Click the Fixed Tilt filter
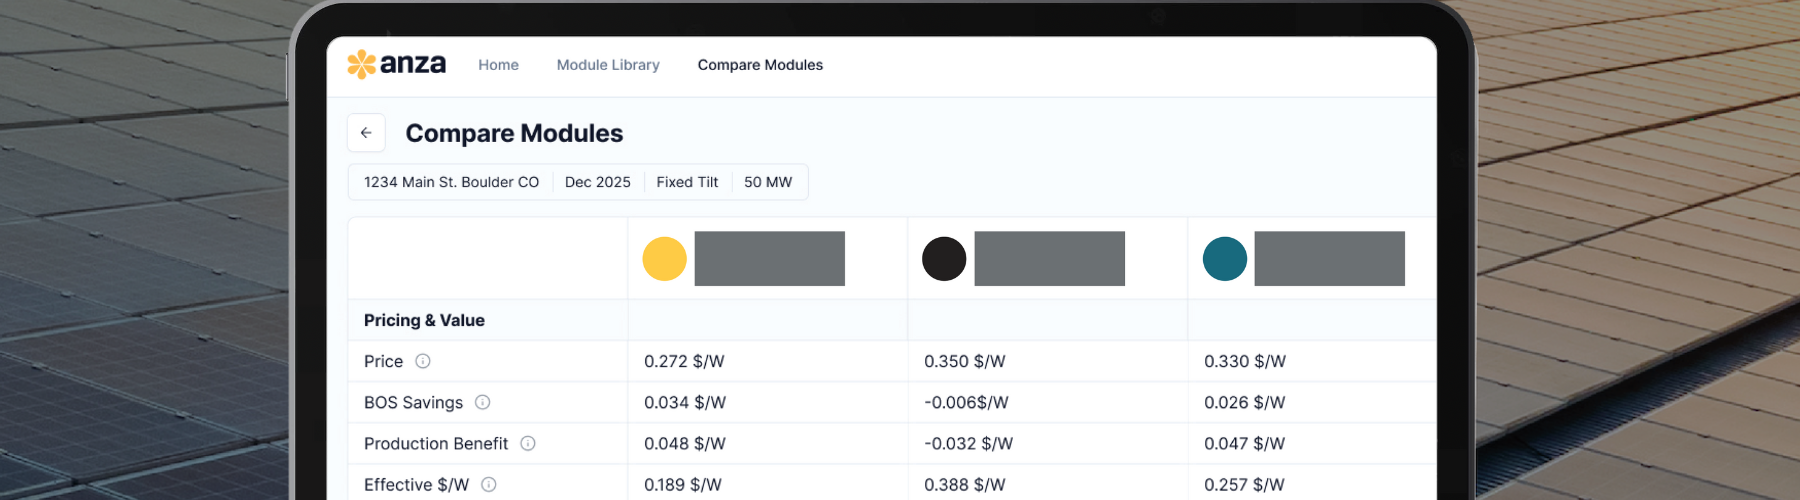Image resolution: width=1800 pixels, height=500 pixels. (x=687, y=182)
